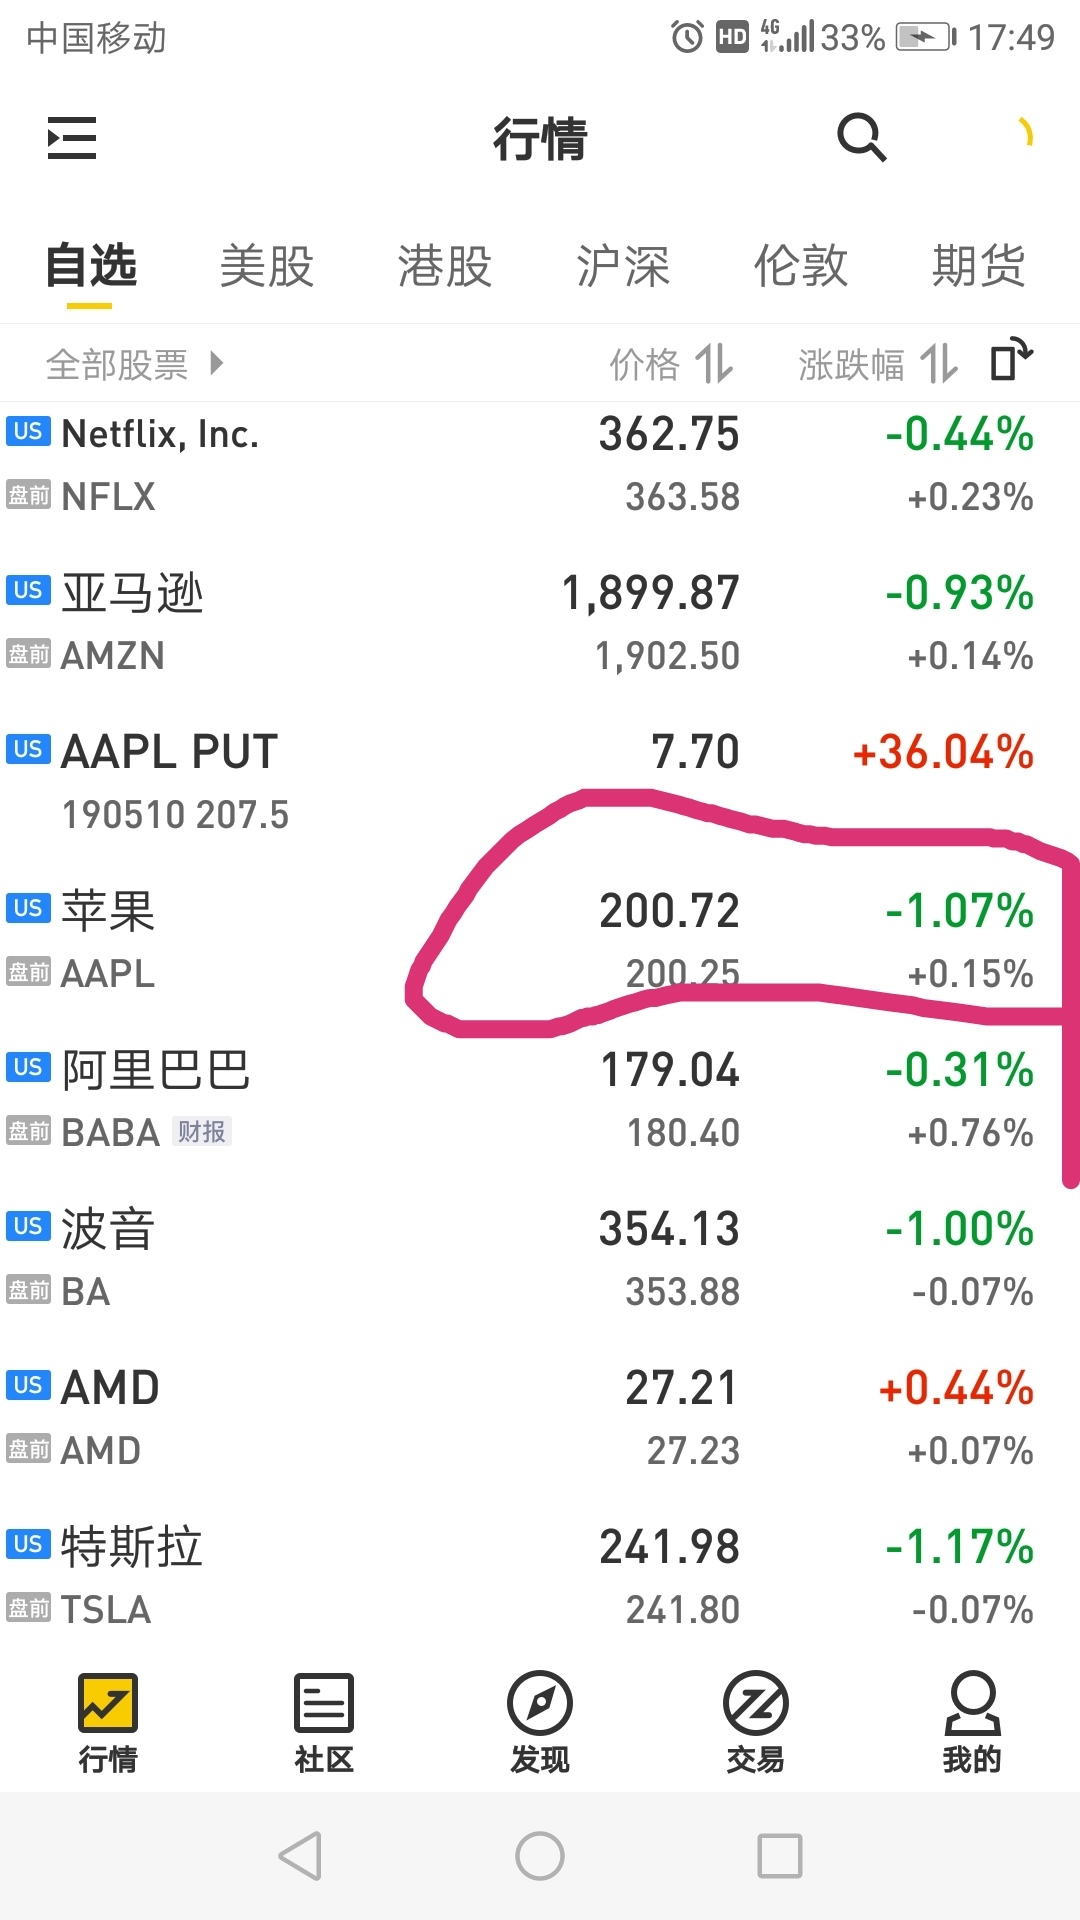1080x1920 pixels.
Task: Switch to the 港股 tab
Action: (445, 266)
